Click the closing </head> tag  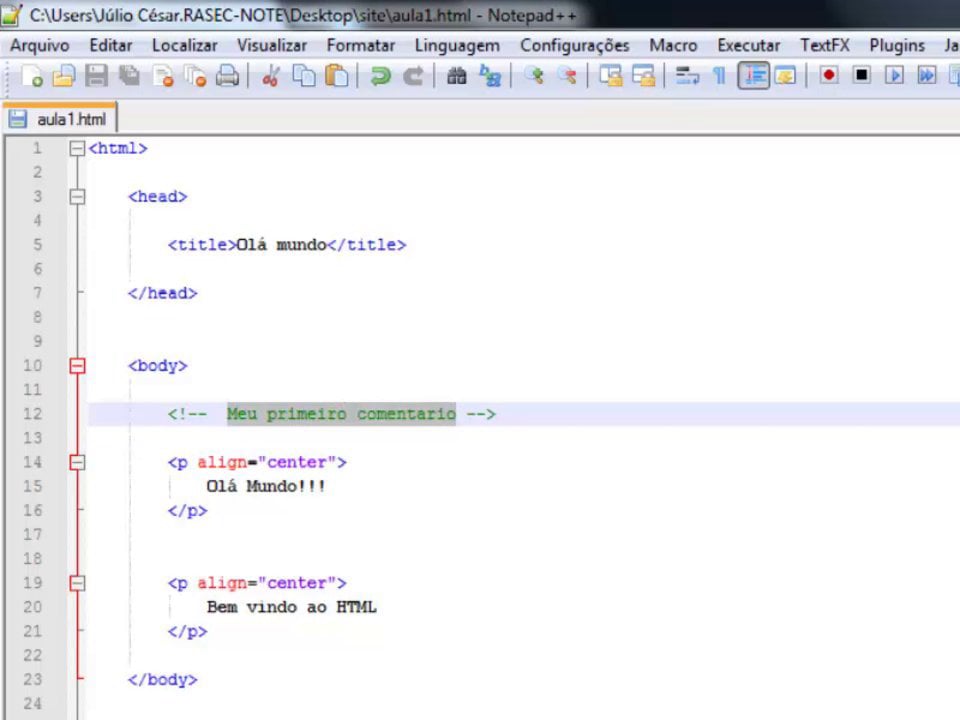coord(163,293)
